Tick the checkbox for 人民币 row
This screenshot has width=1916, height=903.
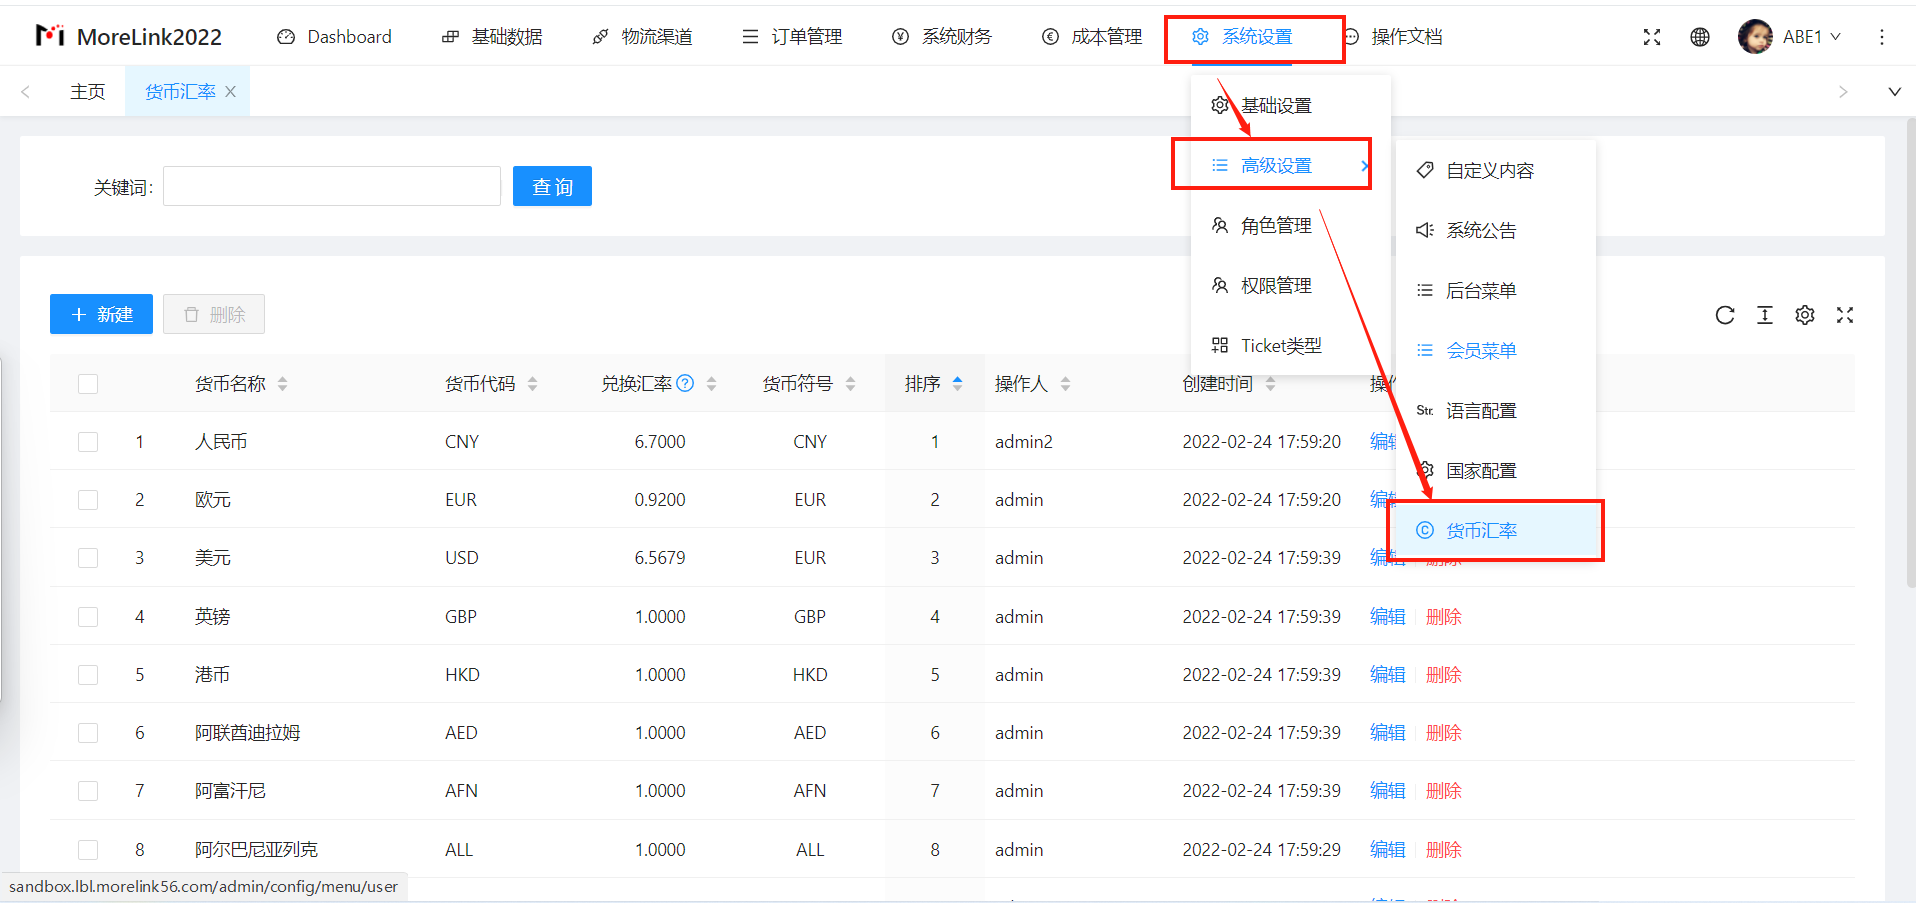pos(88,442)
